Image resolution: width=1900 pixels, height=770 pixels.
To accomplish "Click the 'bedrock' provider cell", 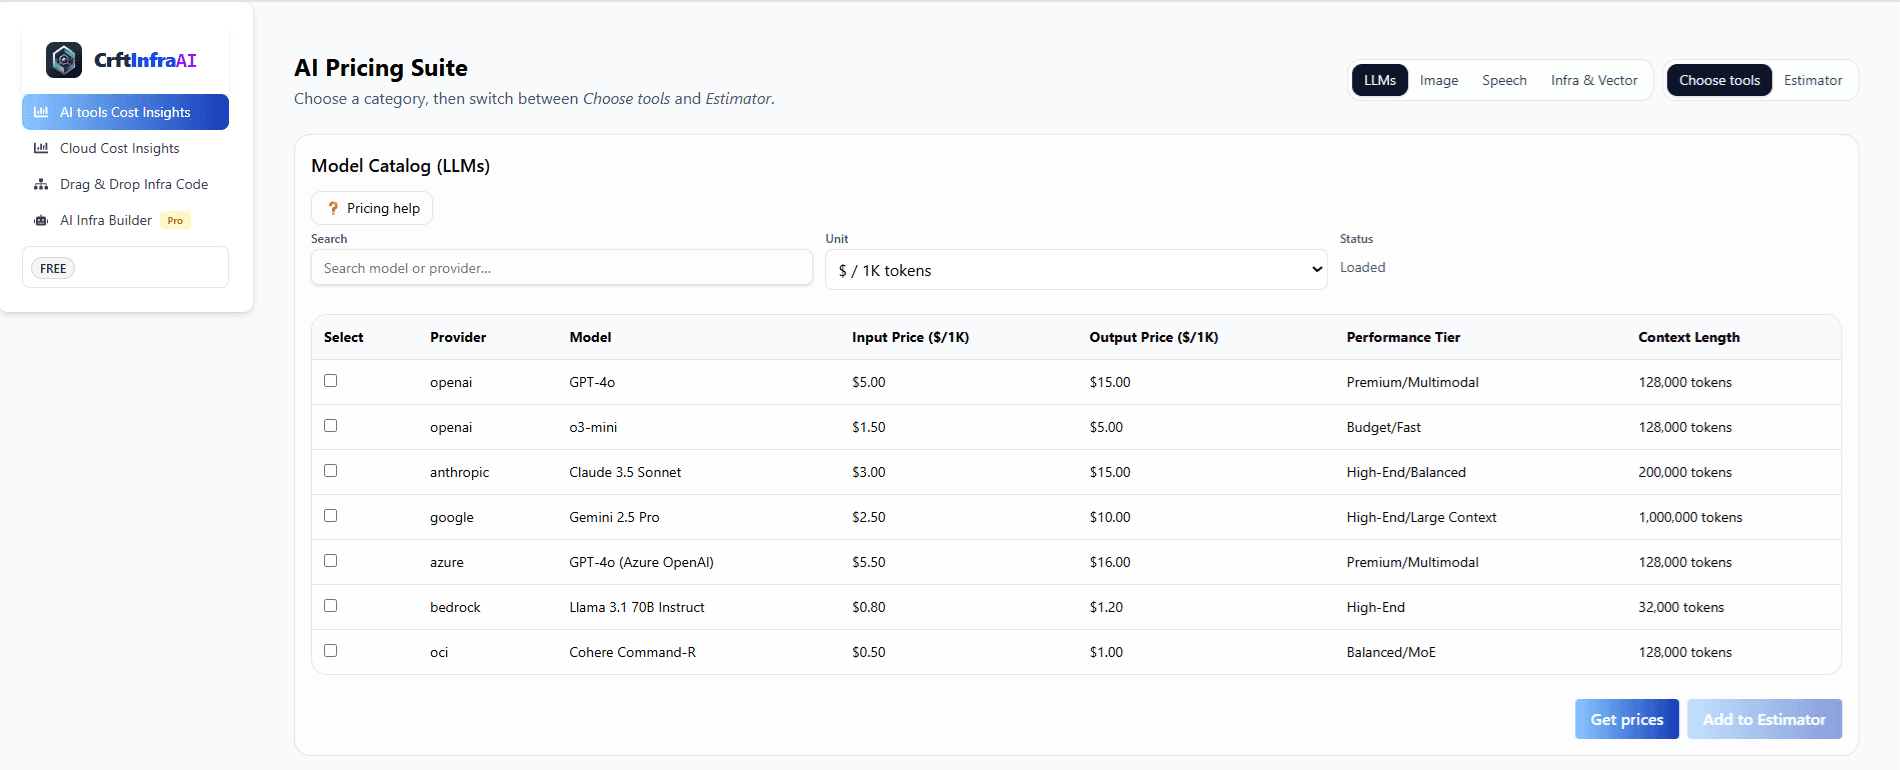I will (455, 607).
